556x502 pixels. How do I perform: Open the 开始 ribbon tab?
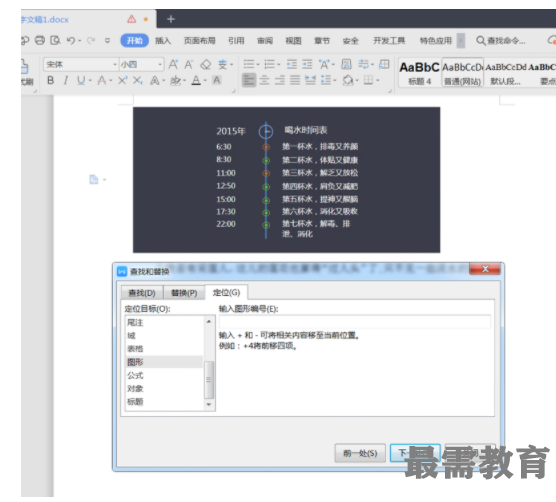point(134,40)
